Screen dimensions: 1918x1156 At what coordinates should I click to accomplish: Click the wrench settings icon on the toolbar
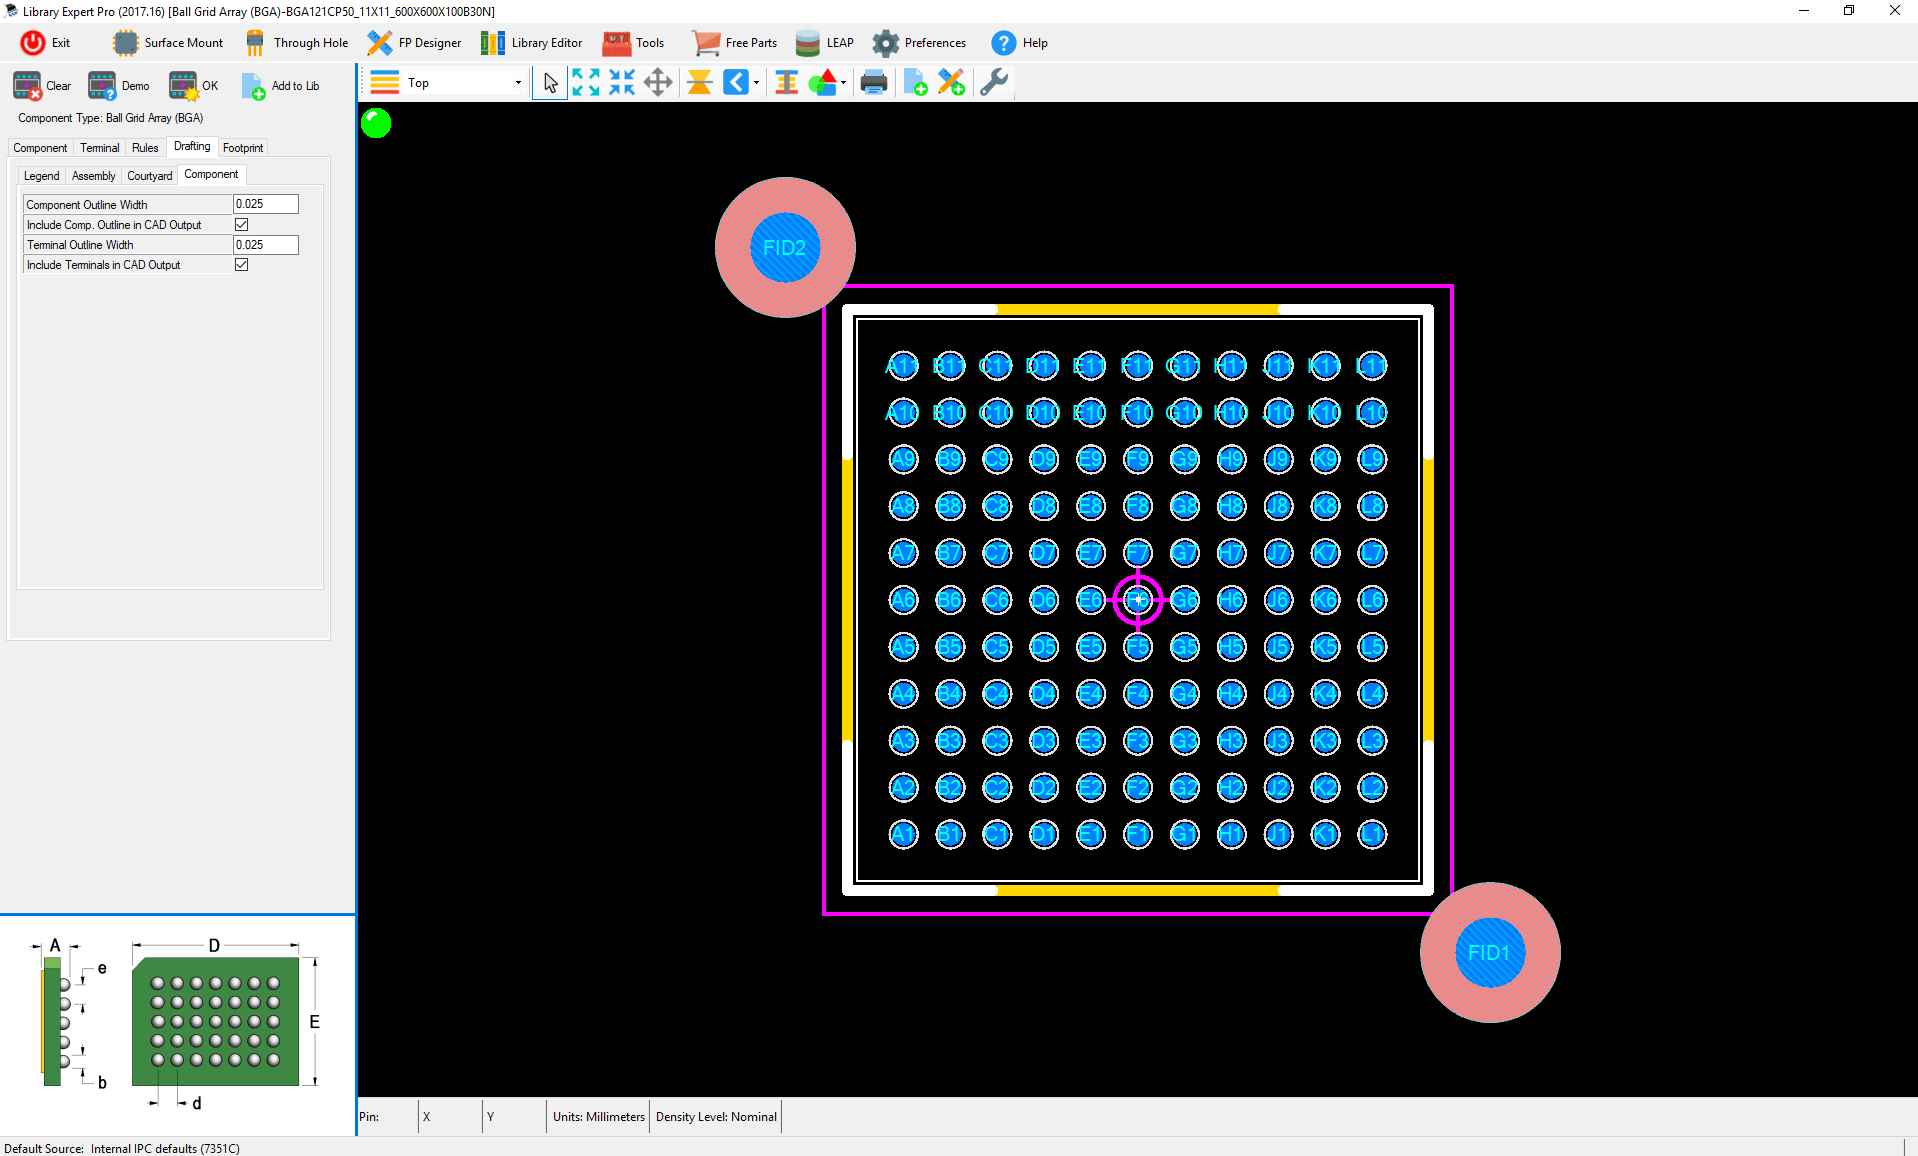pos(993,82)
